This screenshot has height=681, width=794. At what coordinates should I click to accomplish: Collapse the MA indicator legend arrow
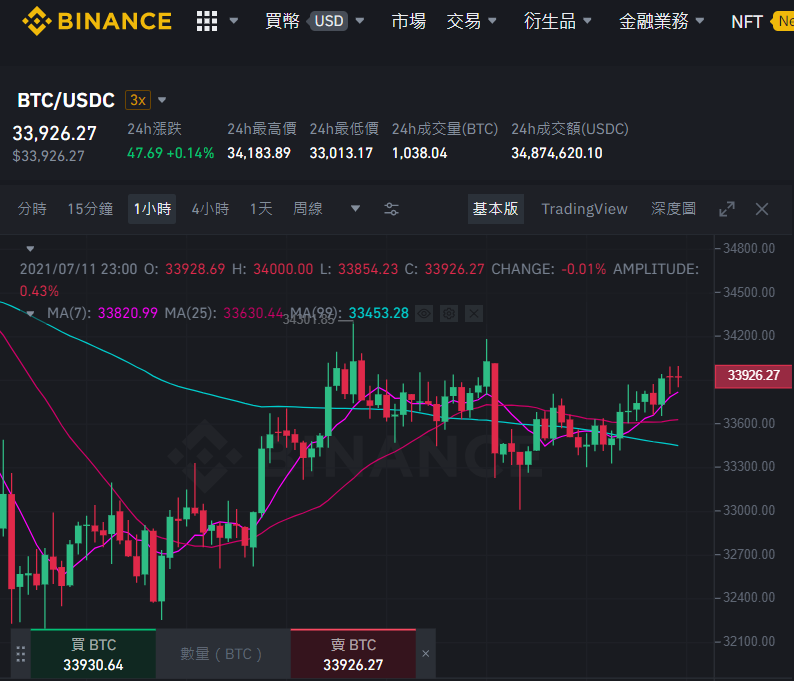point(30,313)
